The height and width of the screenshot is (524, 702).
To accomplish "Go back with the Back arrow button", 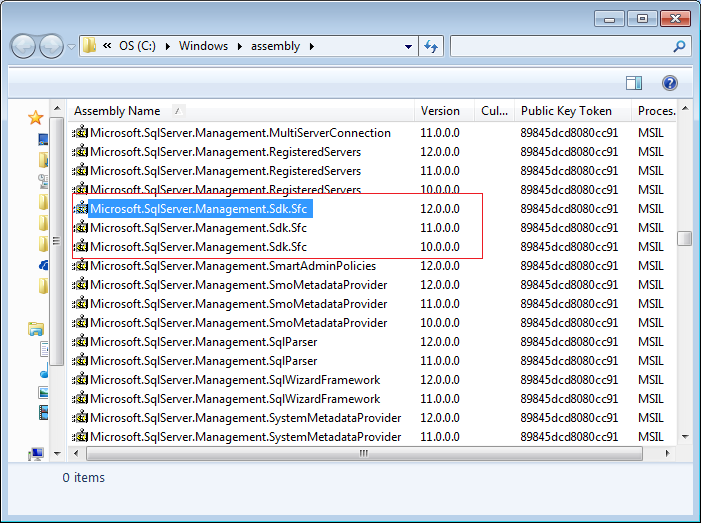I will [23, 46].
